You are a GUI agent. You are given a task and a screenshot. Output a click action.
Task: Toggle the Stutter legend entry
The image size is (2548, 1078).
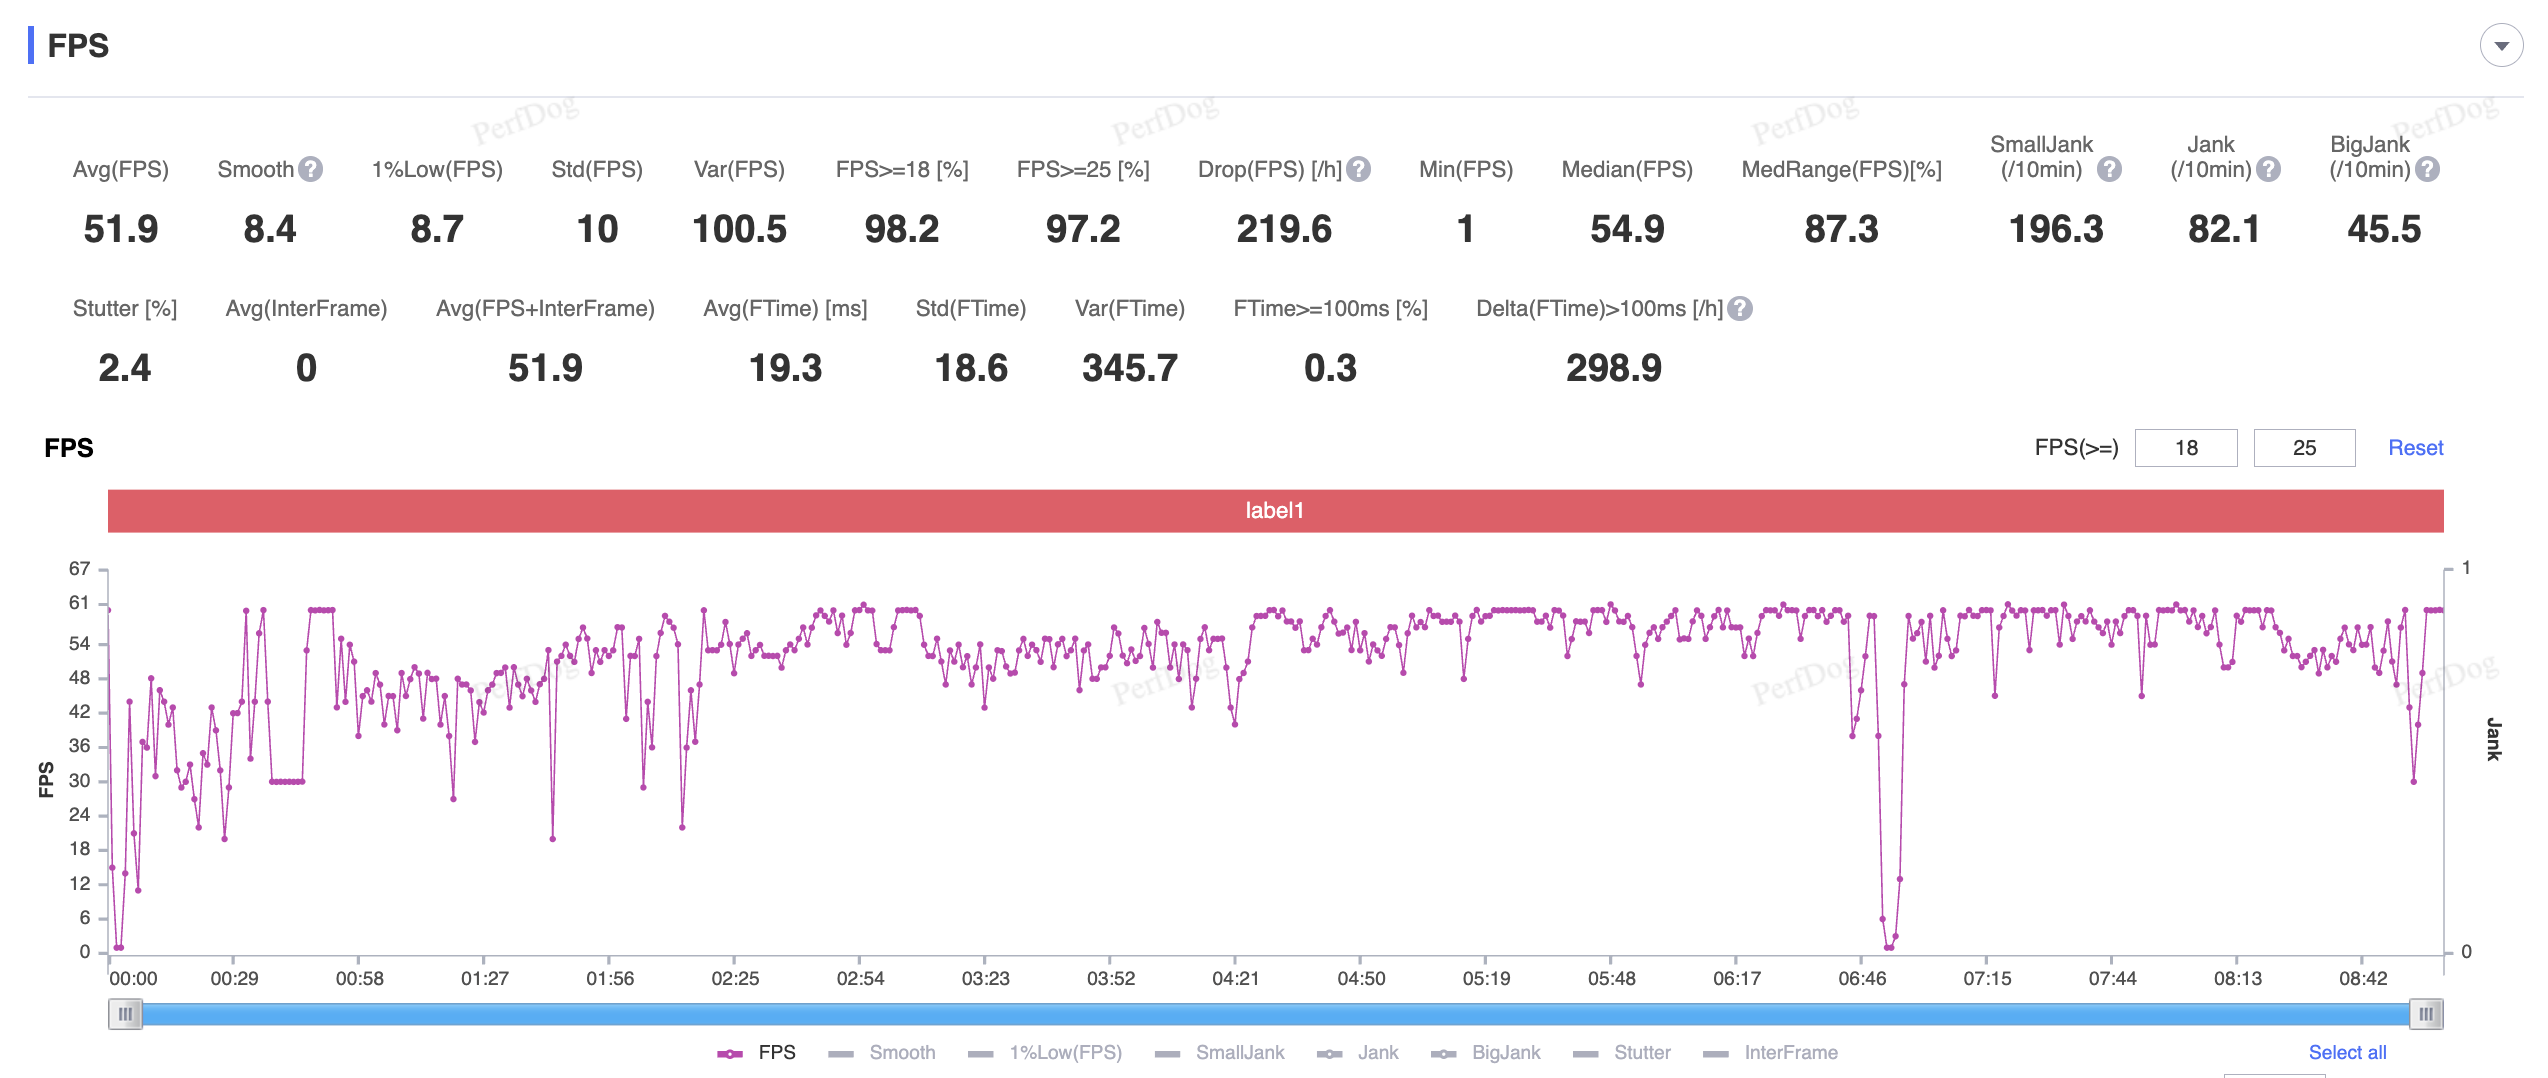[1622, 1052]
